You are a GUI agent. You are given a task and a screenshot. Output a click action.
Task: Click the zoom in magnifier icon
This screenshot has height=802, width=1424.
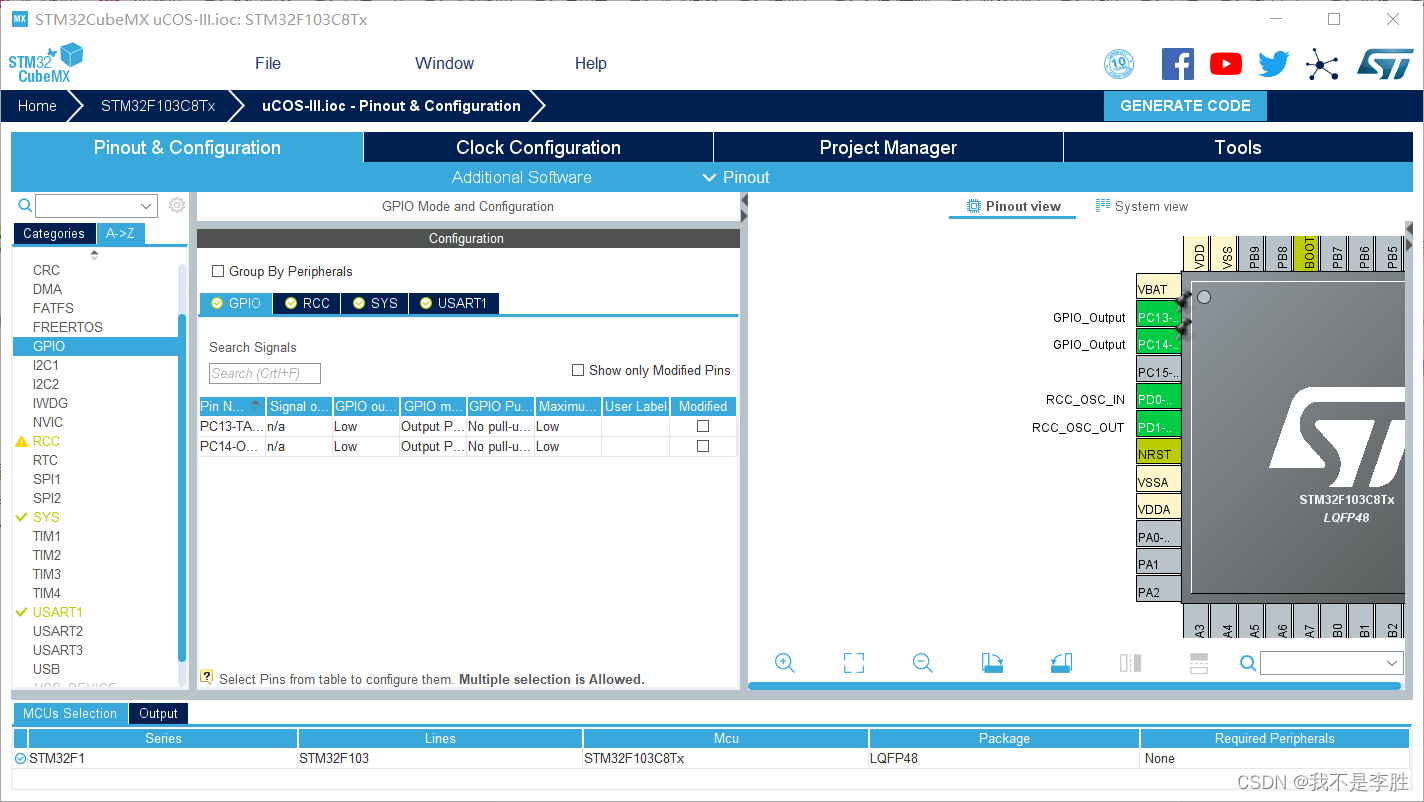pyautogui.click(x=785, y=663)
